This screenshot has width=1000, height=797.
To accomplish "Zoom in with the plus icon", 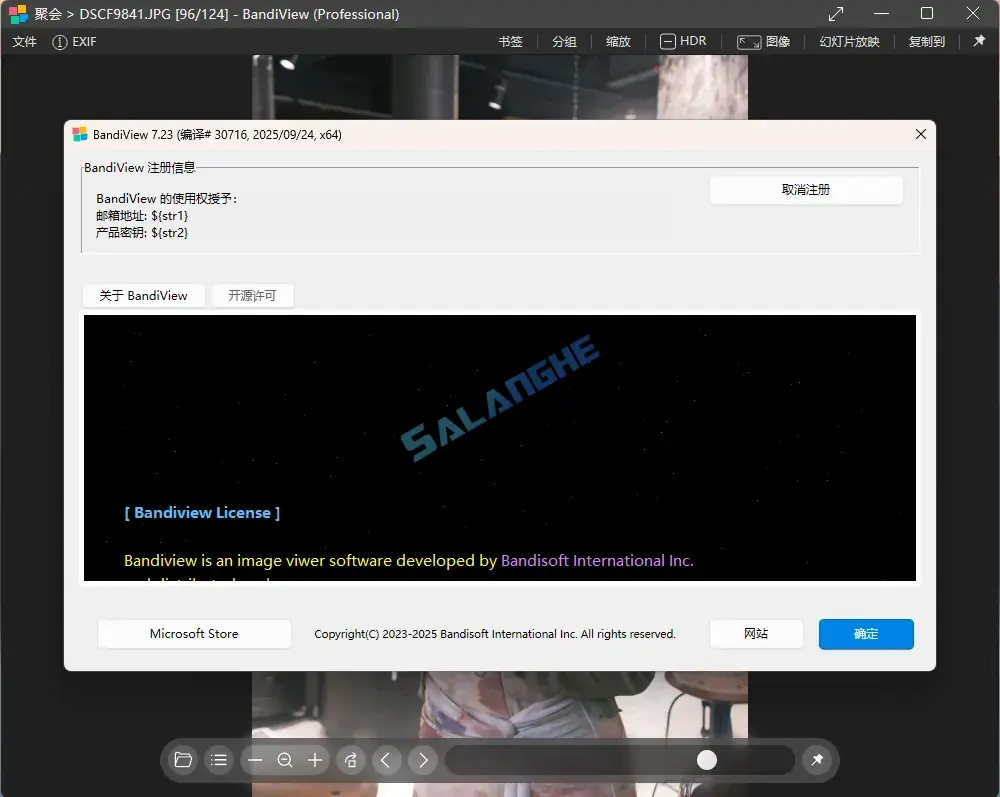I will click(x=315, y=760).
